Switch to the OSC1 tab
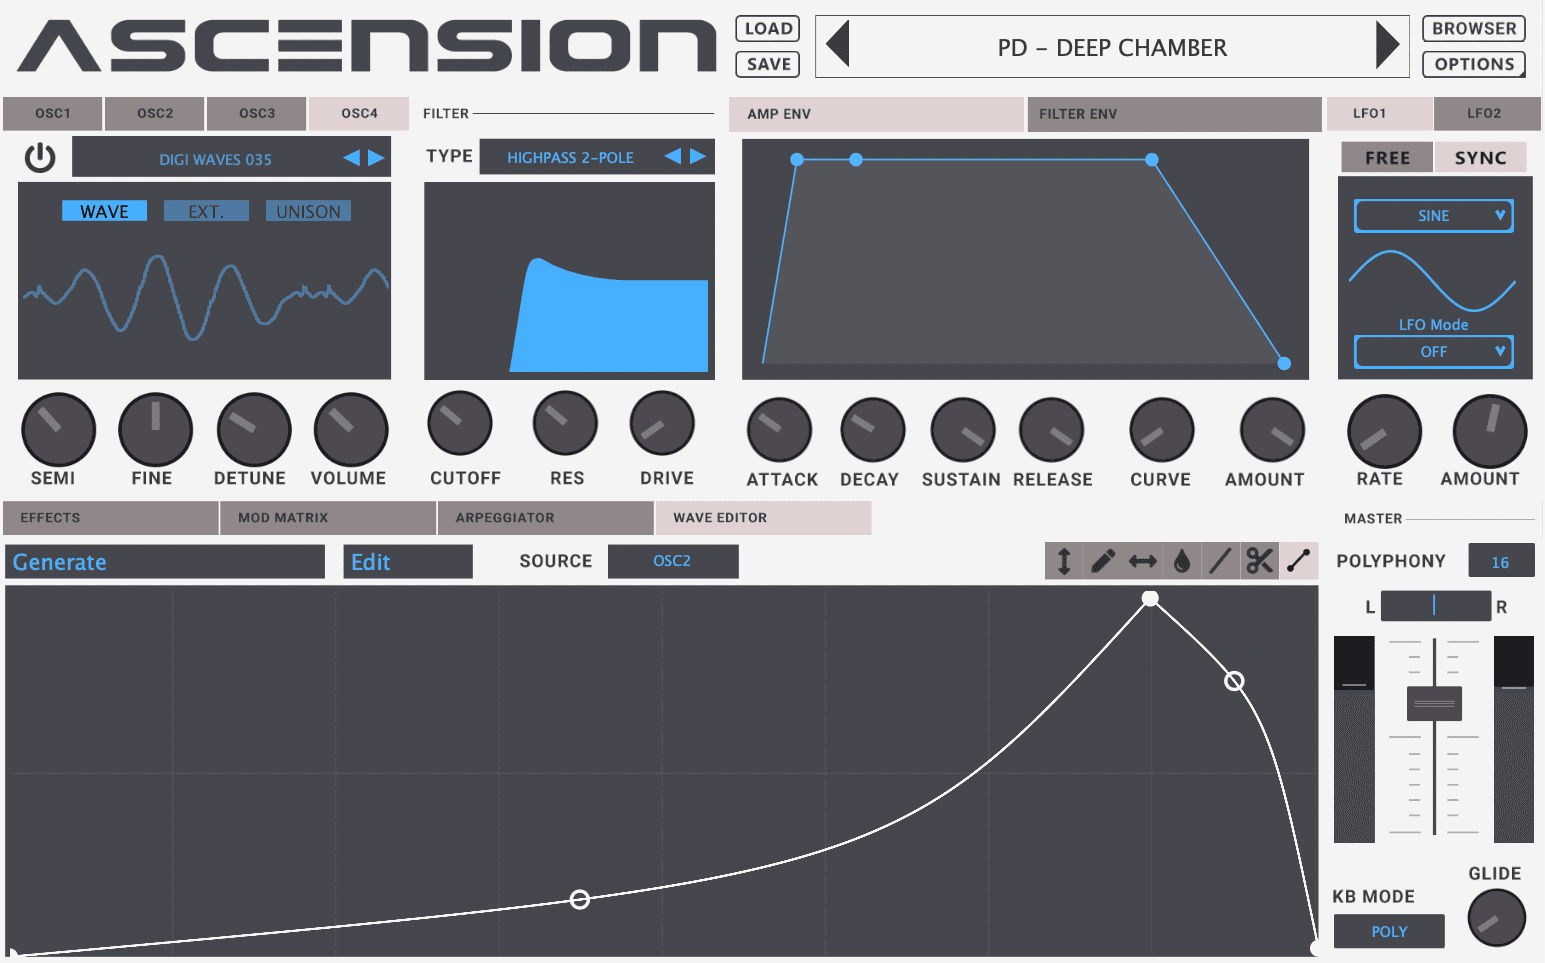The height and width of the screenshot is (963, 1545). point(53,113)
